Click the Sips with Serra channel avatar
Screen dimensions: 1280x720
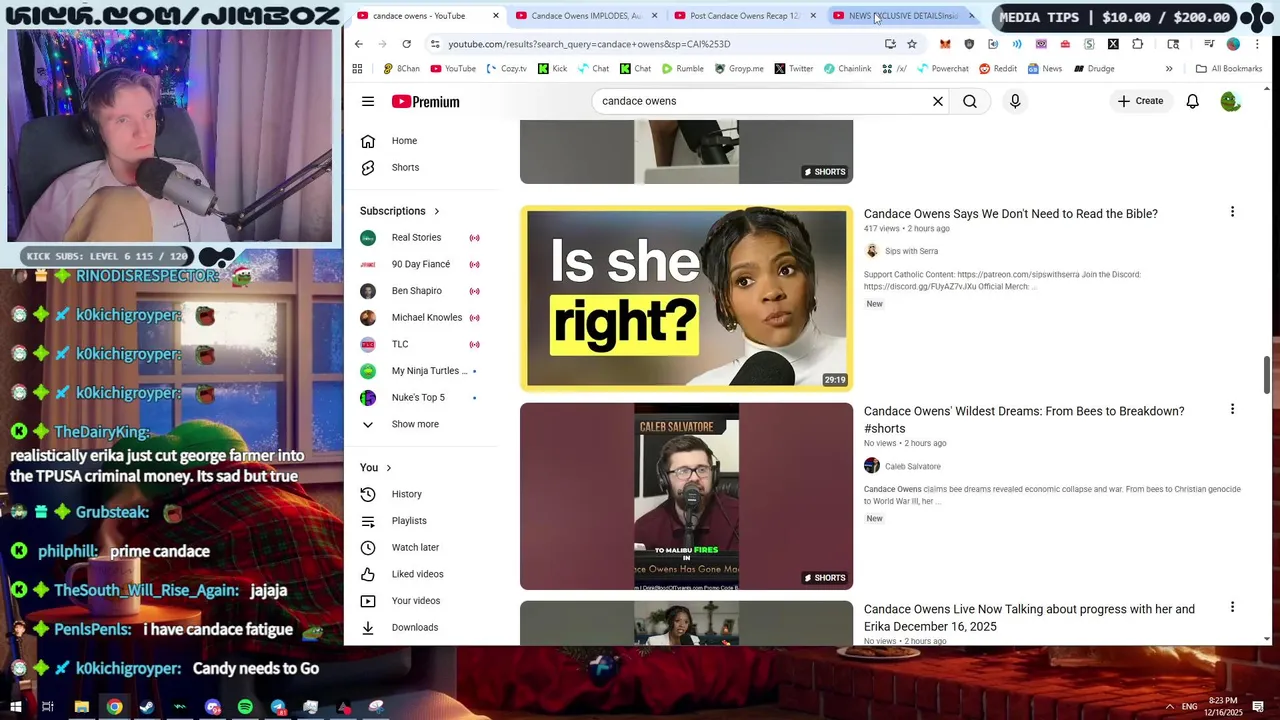coord(872,251)
